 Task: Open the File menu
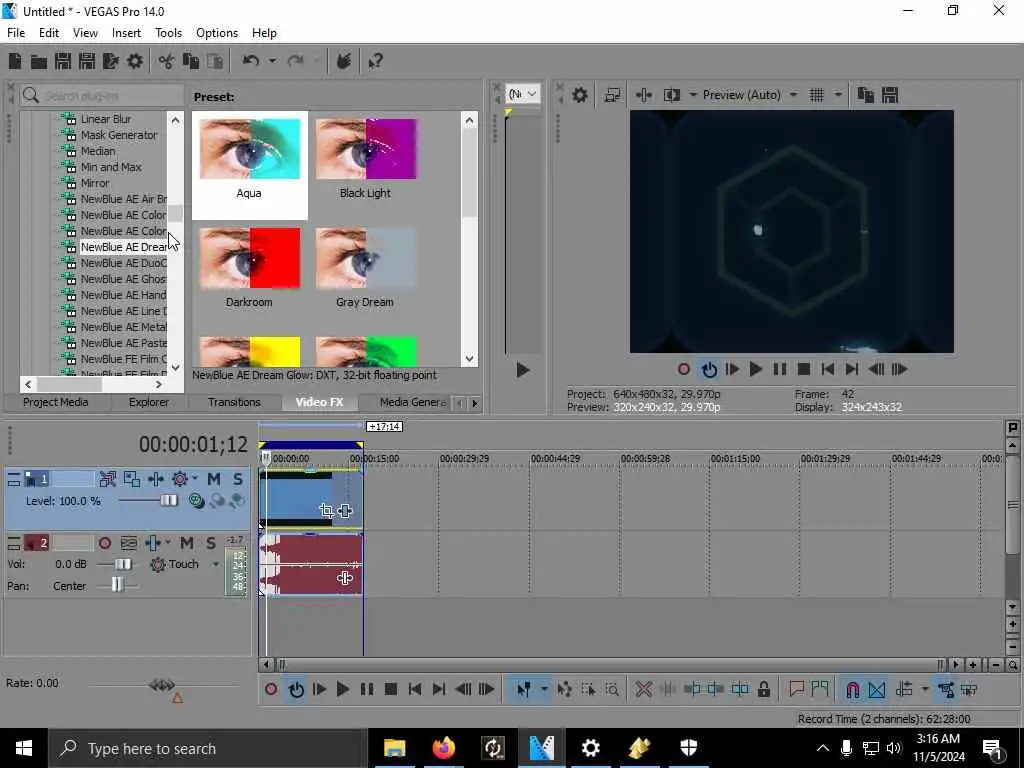(16, 33)
